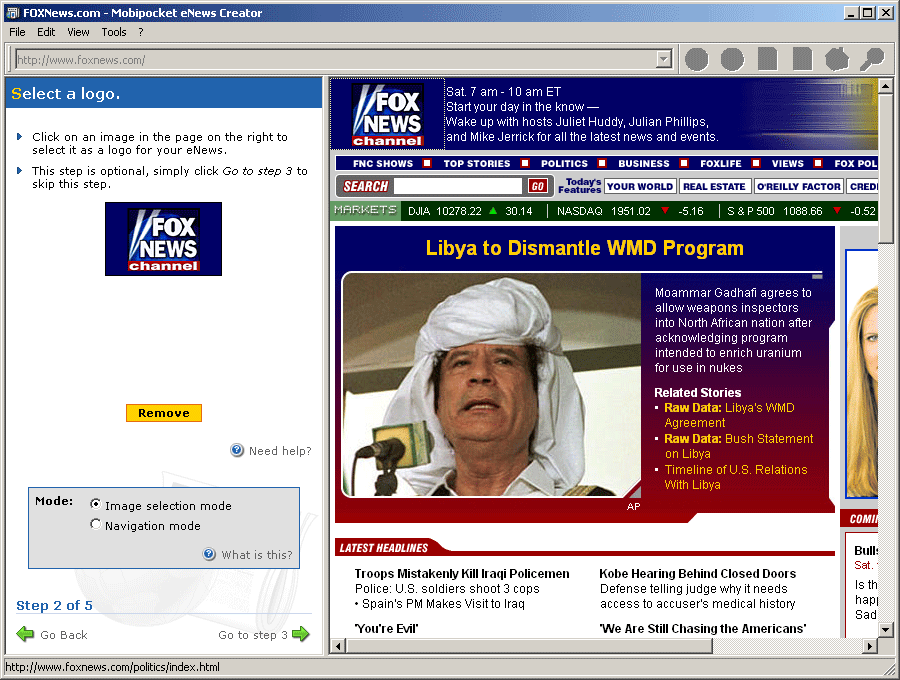Open the URL address dropdown arrow
The width and height of the screenshot is (900, 680).
[x=664, y=59]
